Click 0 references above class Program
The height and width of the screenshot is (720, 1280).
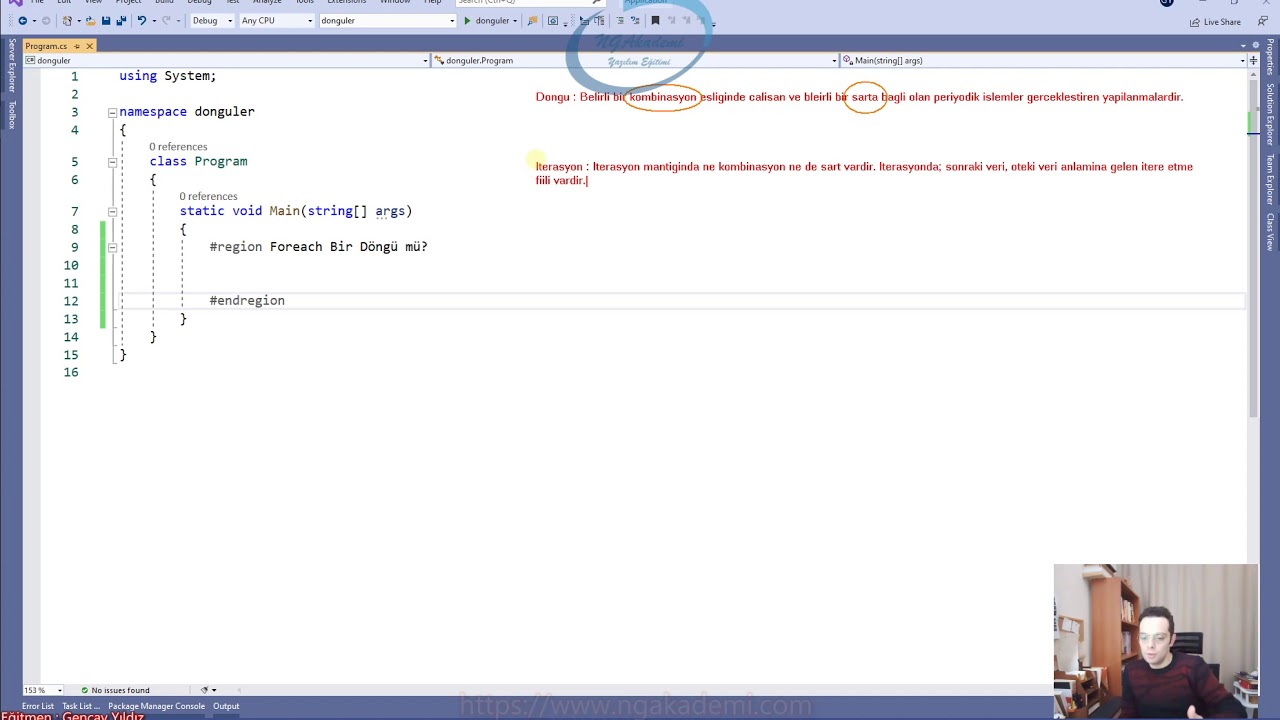point(178,147)
